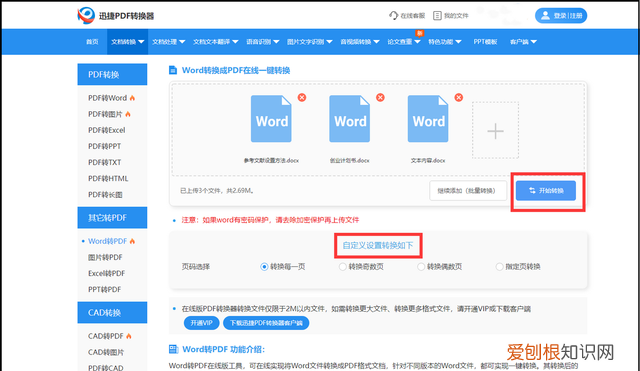Click the 登录|注册 button
This screenshot has height=371, width=640.
pos(561,16)
